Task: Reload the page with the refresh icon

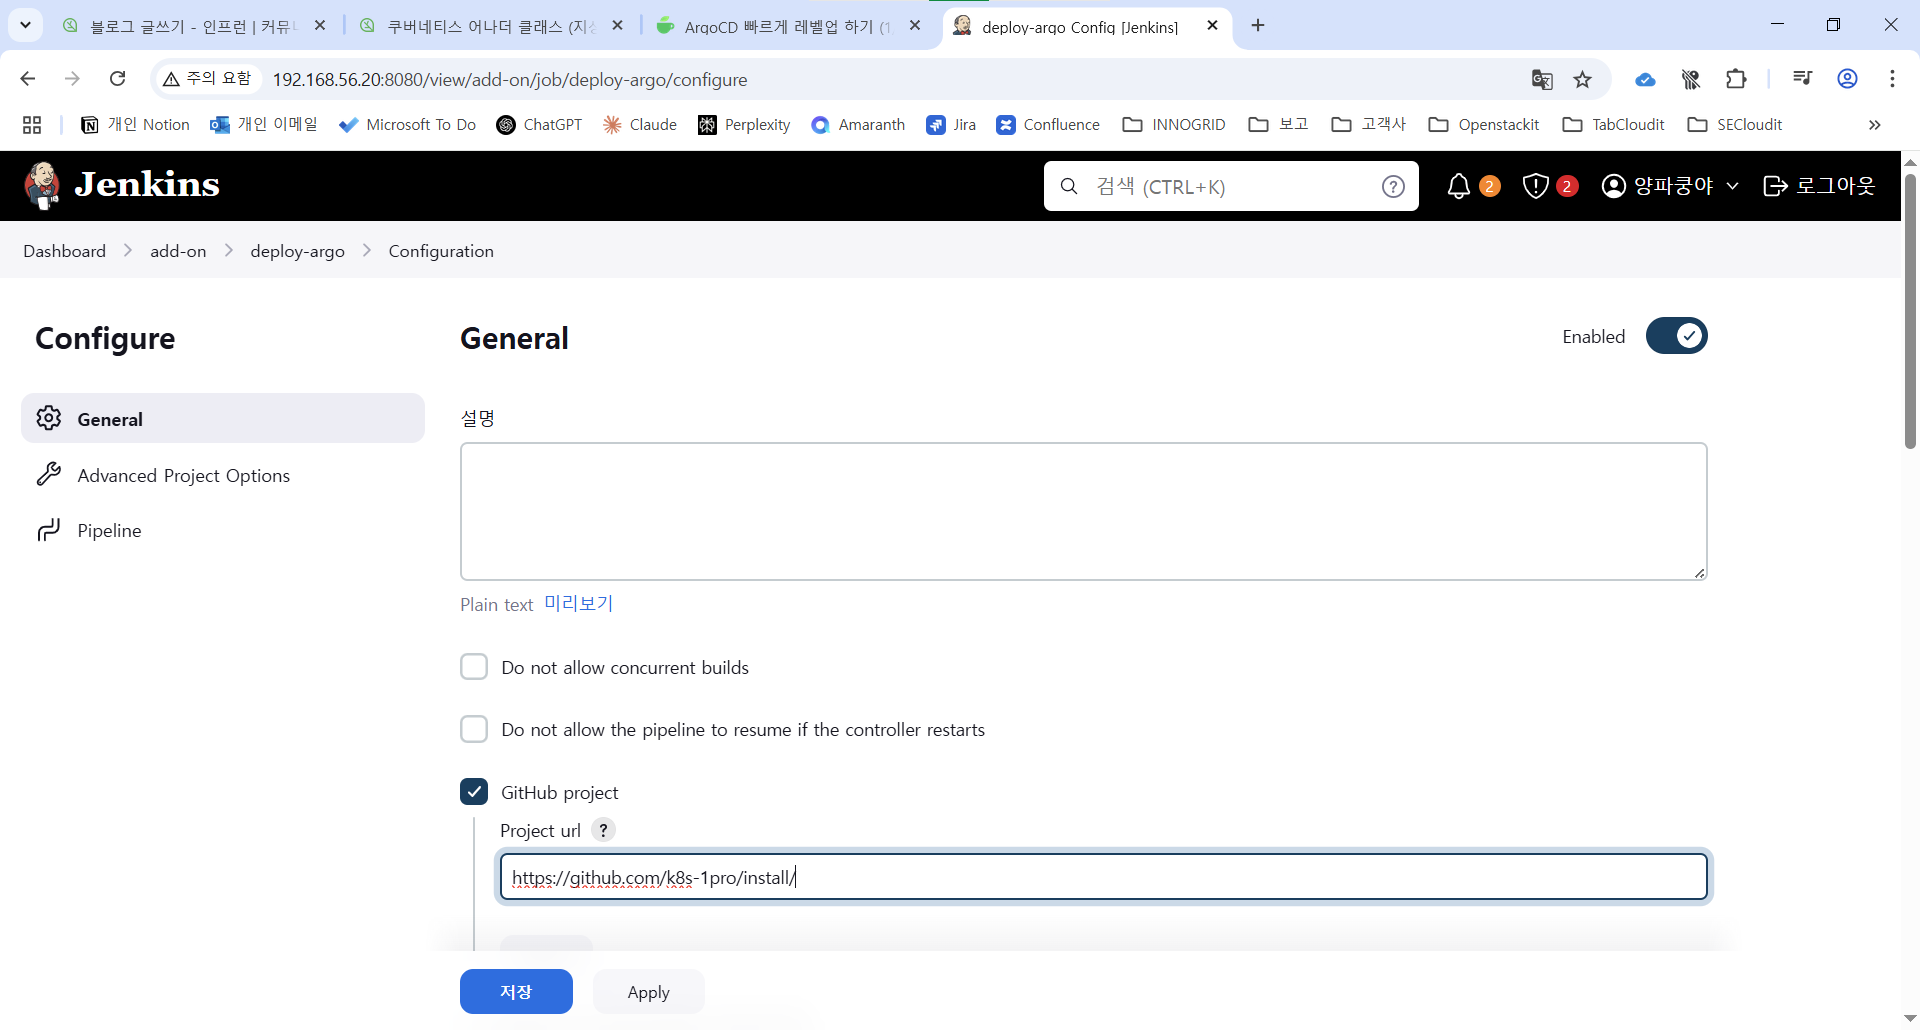Action: coord(118,79)
